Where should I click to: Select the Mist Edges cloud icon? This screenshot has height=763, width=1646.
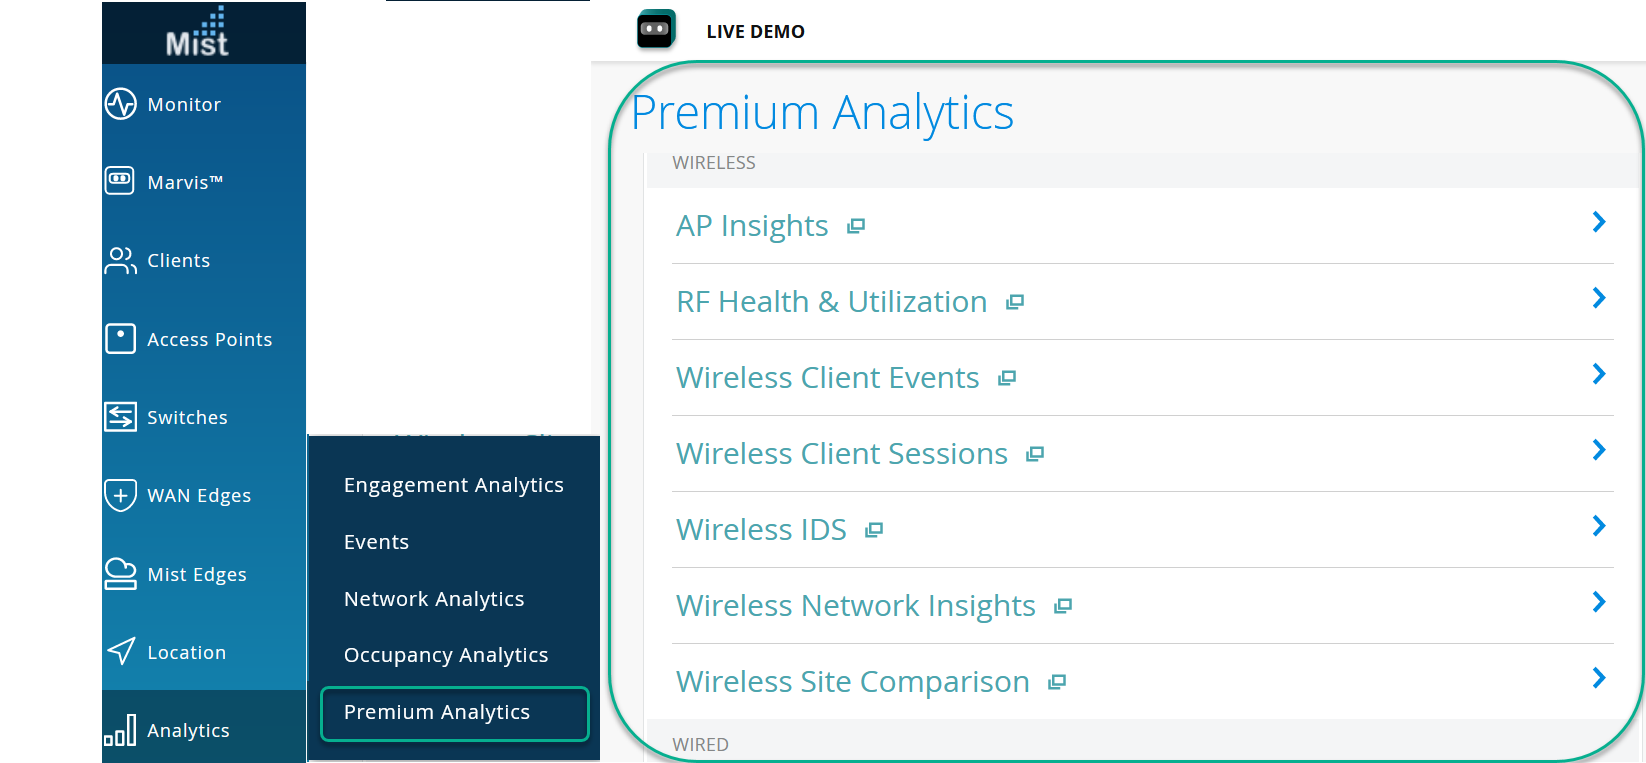[x=120, y=573]
